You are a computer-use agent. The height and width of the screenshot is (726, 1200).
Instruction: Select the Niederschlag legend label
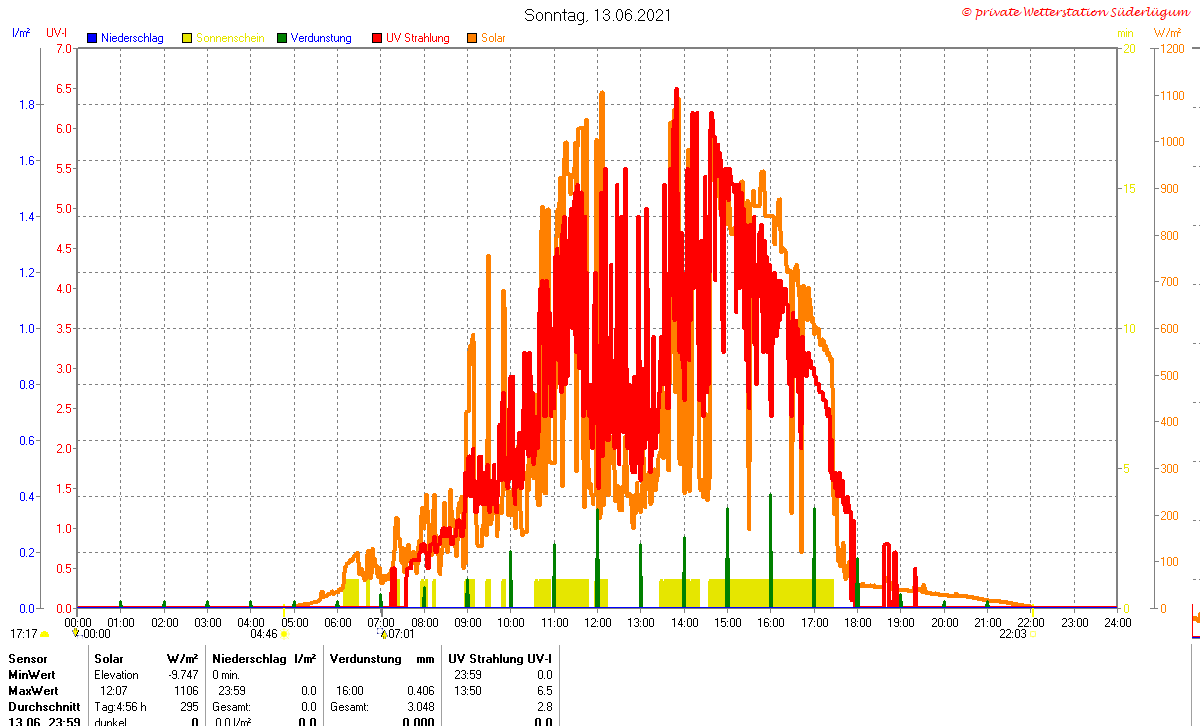pos(132,38)
